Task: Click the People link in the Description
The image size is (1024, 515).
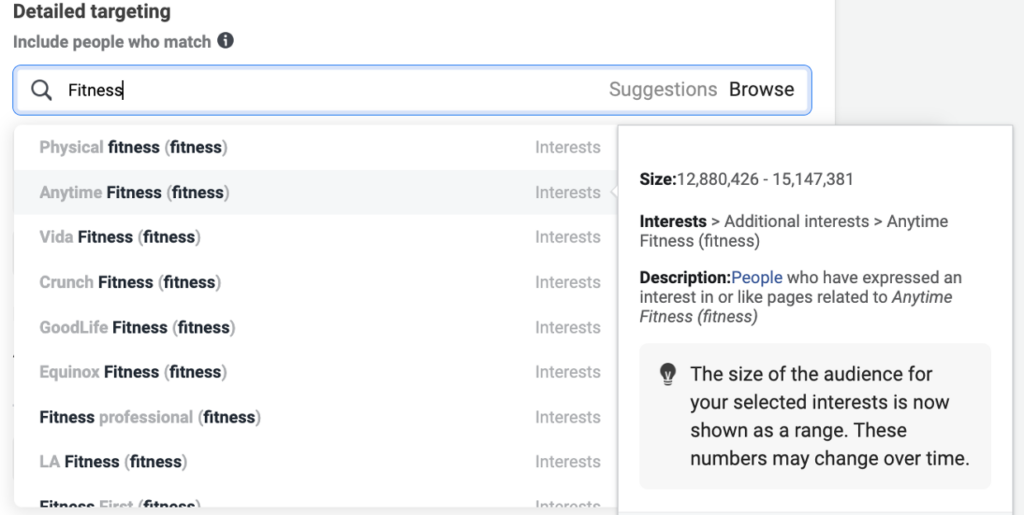Action: (x=757, y=277)
